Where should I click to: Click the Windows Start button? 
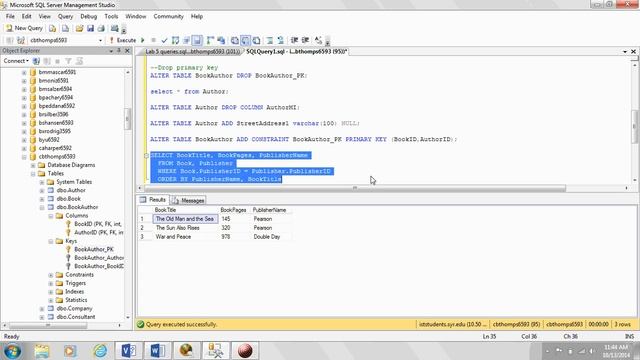[12, 351]
